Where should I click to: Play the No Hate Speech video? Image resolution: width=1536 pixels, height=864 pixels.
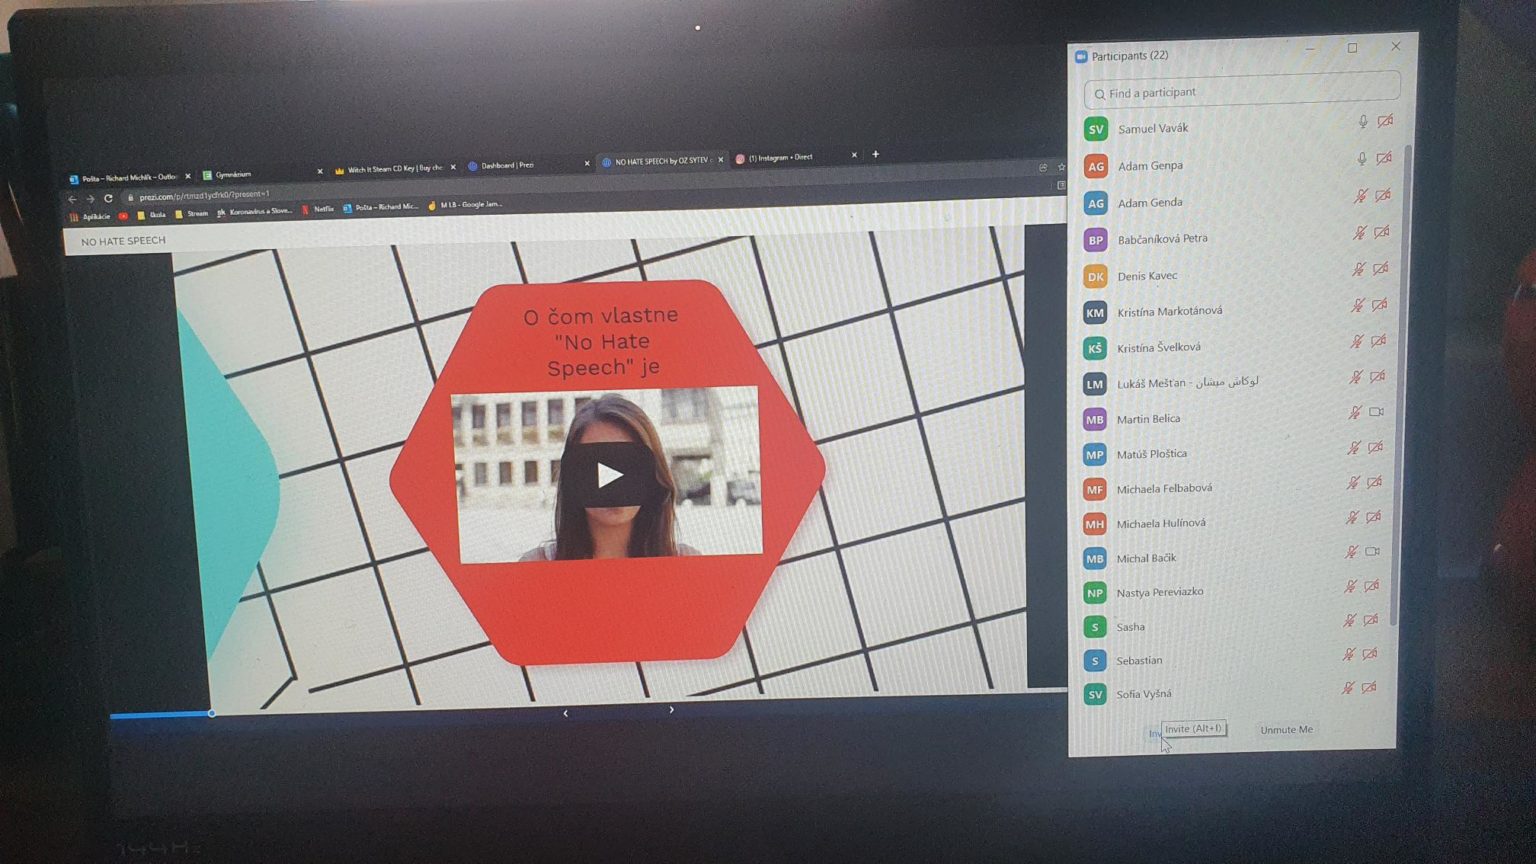[609, 474]
